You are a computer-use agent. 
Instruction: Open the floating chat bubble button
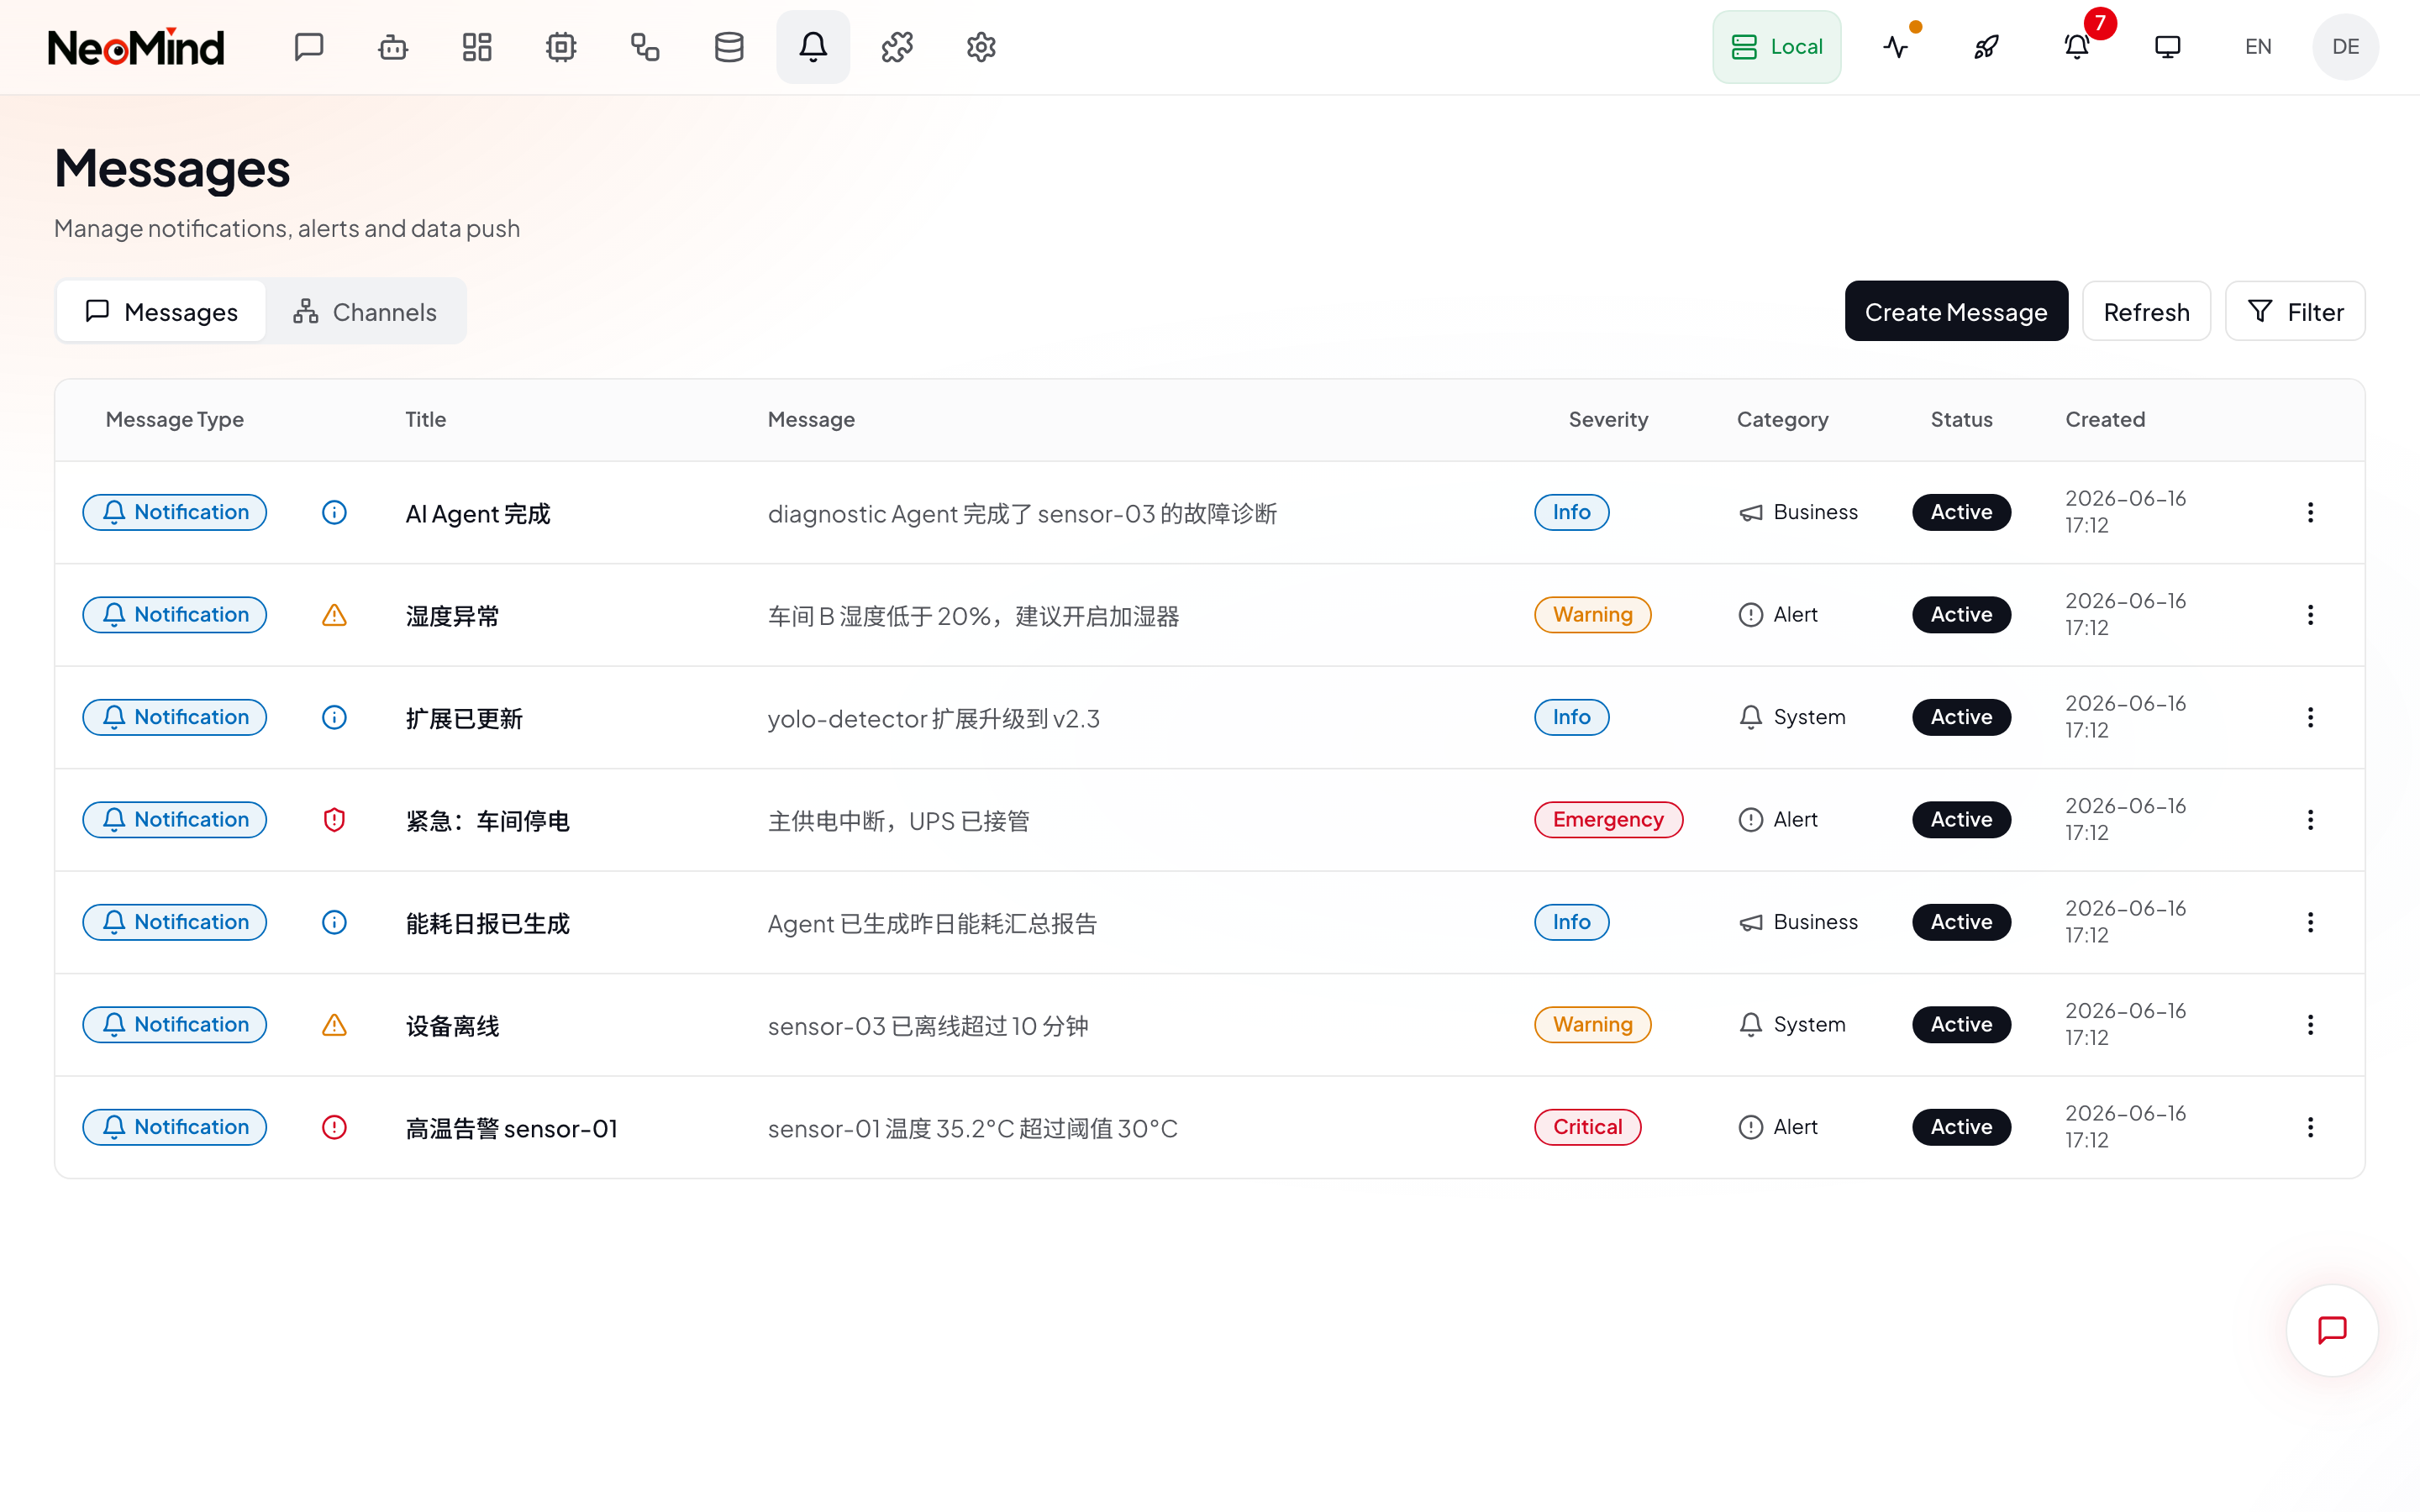coord(2332,1330)
